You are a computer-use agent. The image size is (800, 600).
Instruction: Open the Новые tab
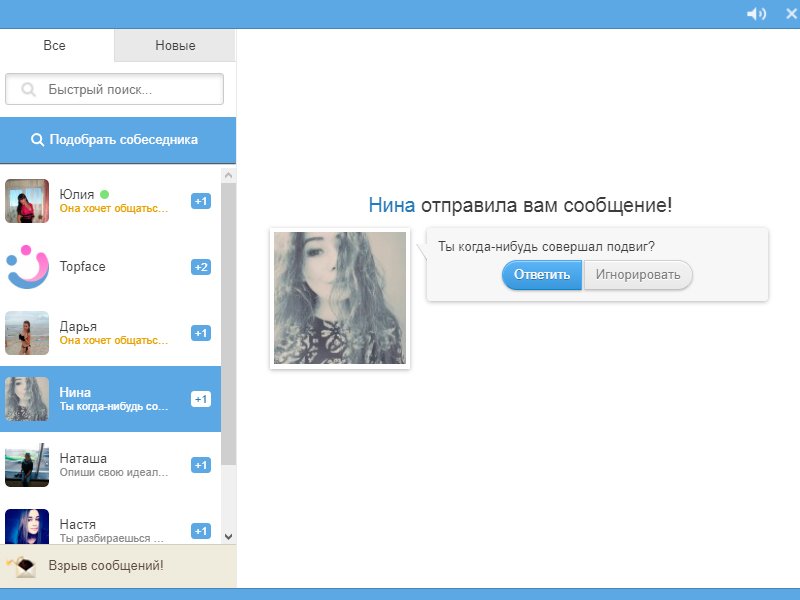[175, 45]
